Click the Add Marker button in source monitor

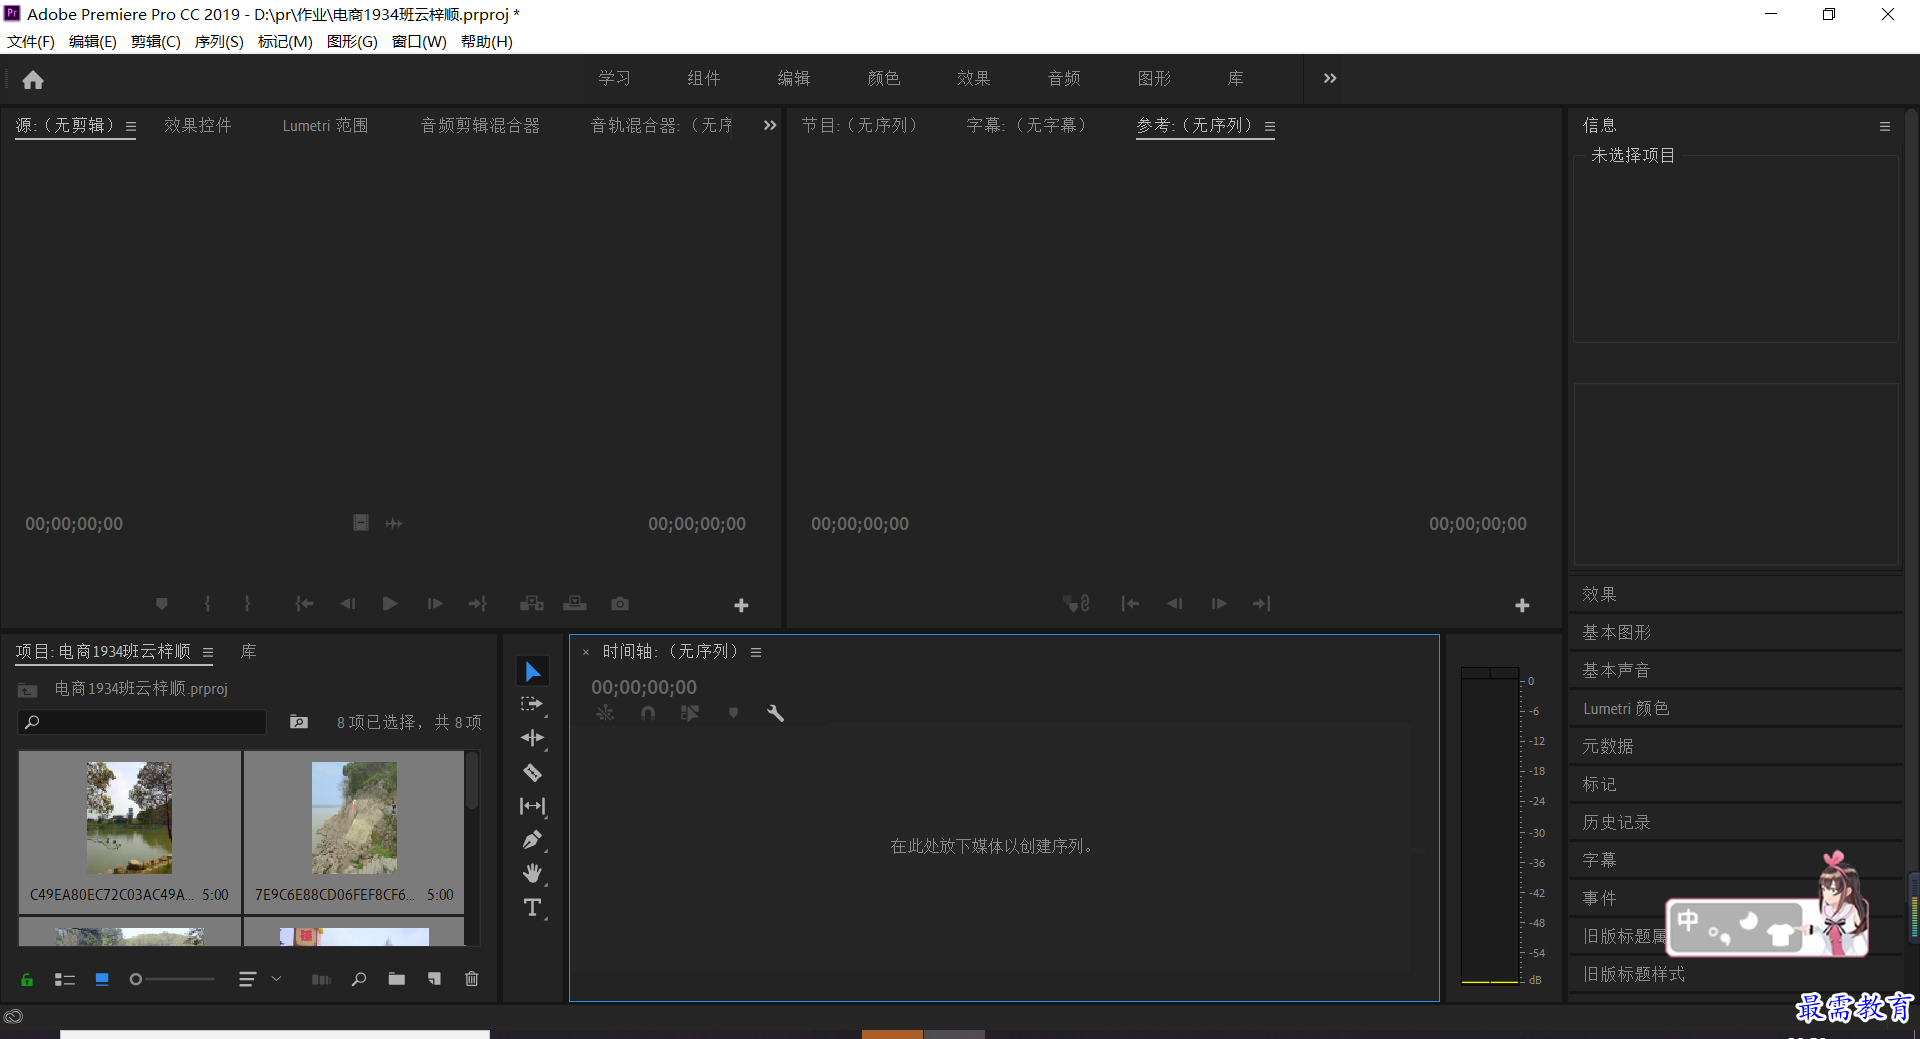click(161, 604)
